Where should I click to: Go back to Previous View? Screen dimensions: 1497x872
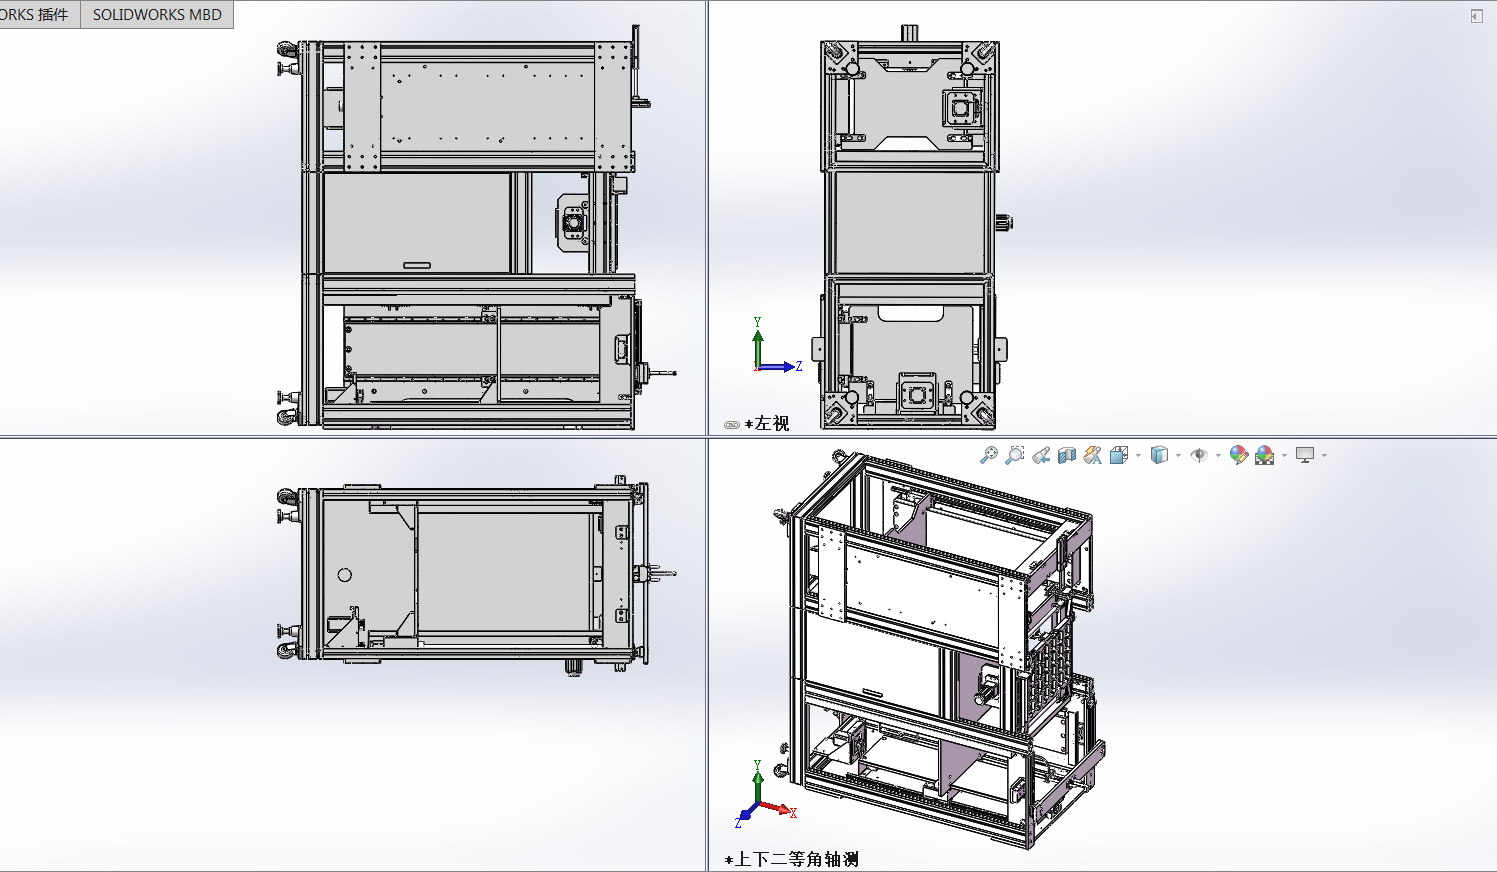[1041, 455]
